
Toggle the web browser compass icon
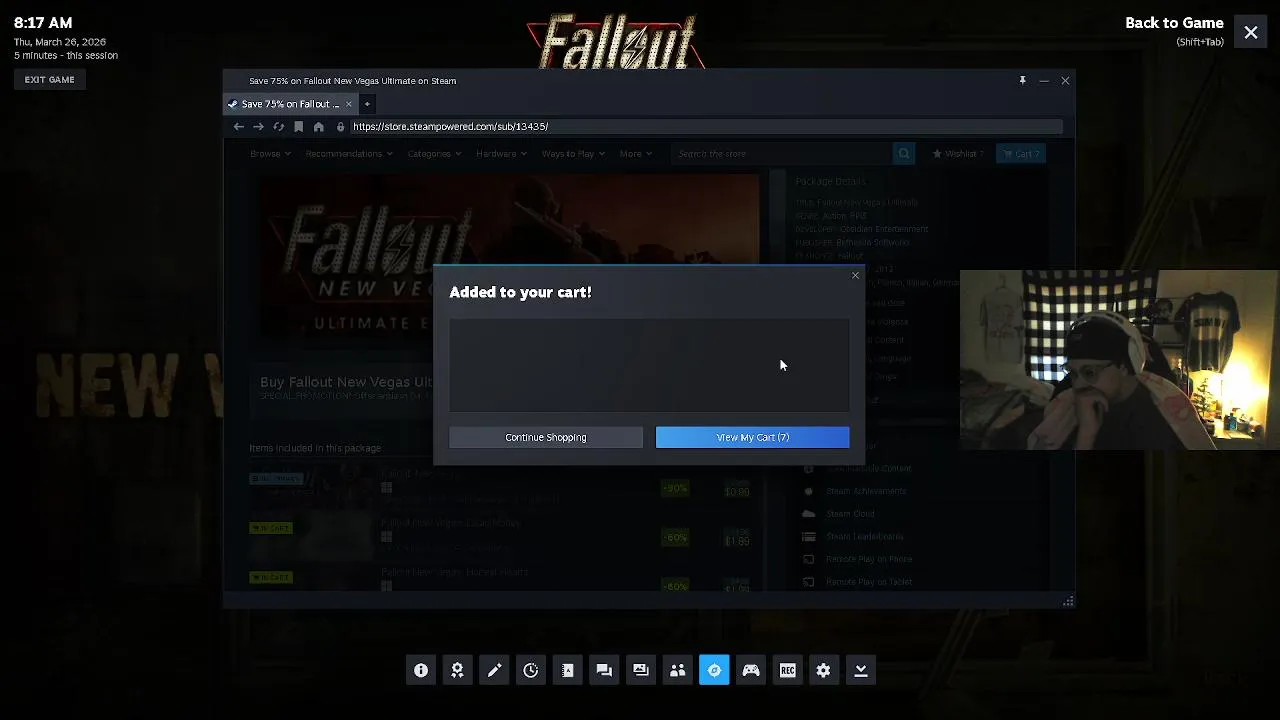[x=714, y=670]
